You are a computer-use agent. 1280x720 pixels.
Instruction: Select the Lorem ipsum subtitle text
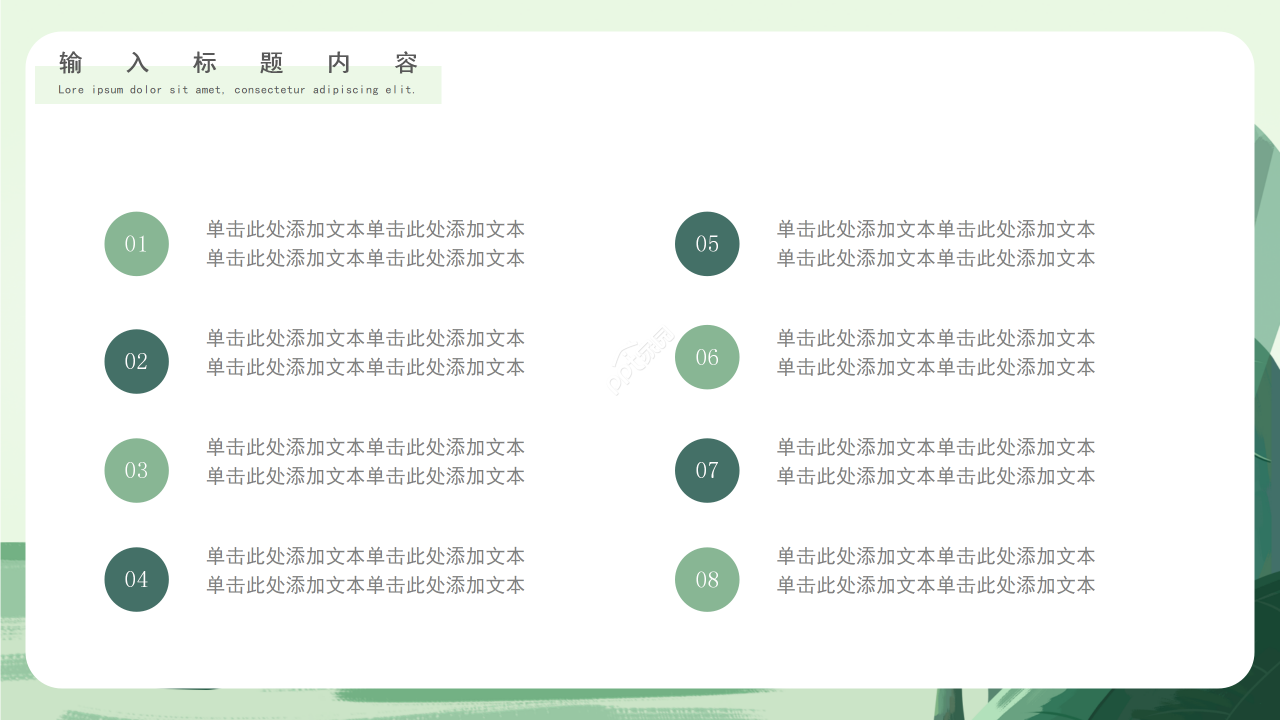click(x=240, y=89)
